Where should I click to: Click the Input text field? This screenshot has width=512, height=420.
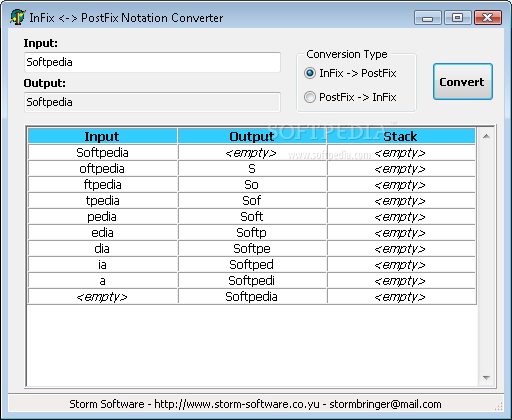click(x=152, y=62)
